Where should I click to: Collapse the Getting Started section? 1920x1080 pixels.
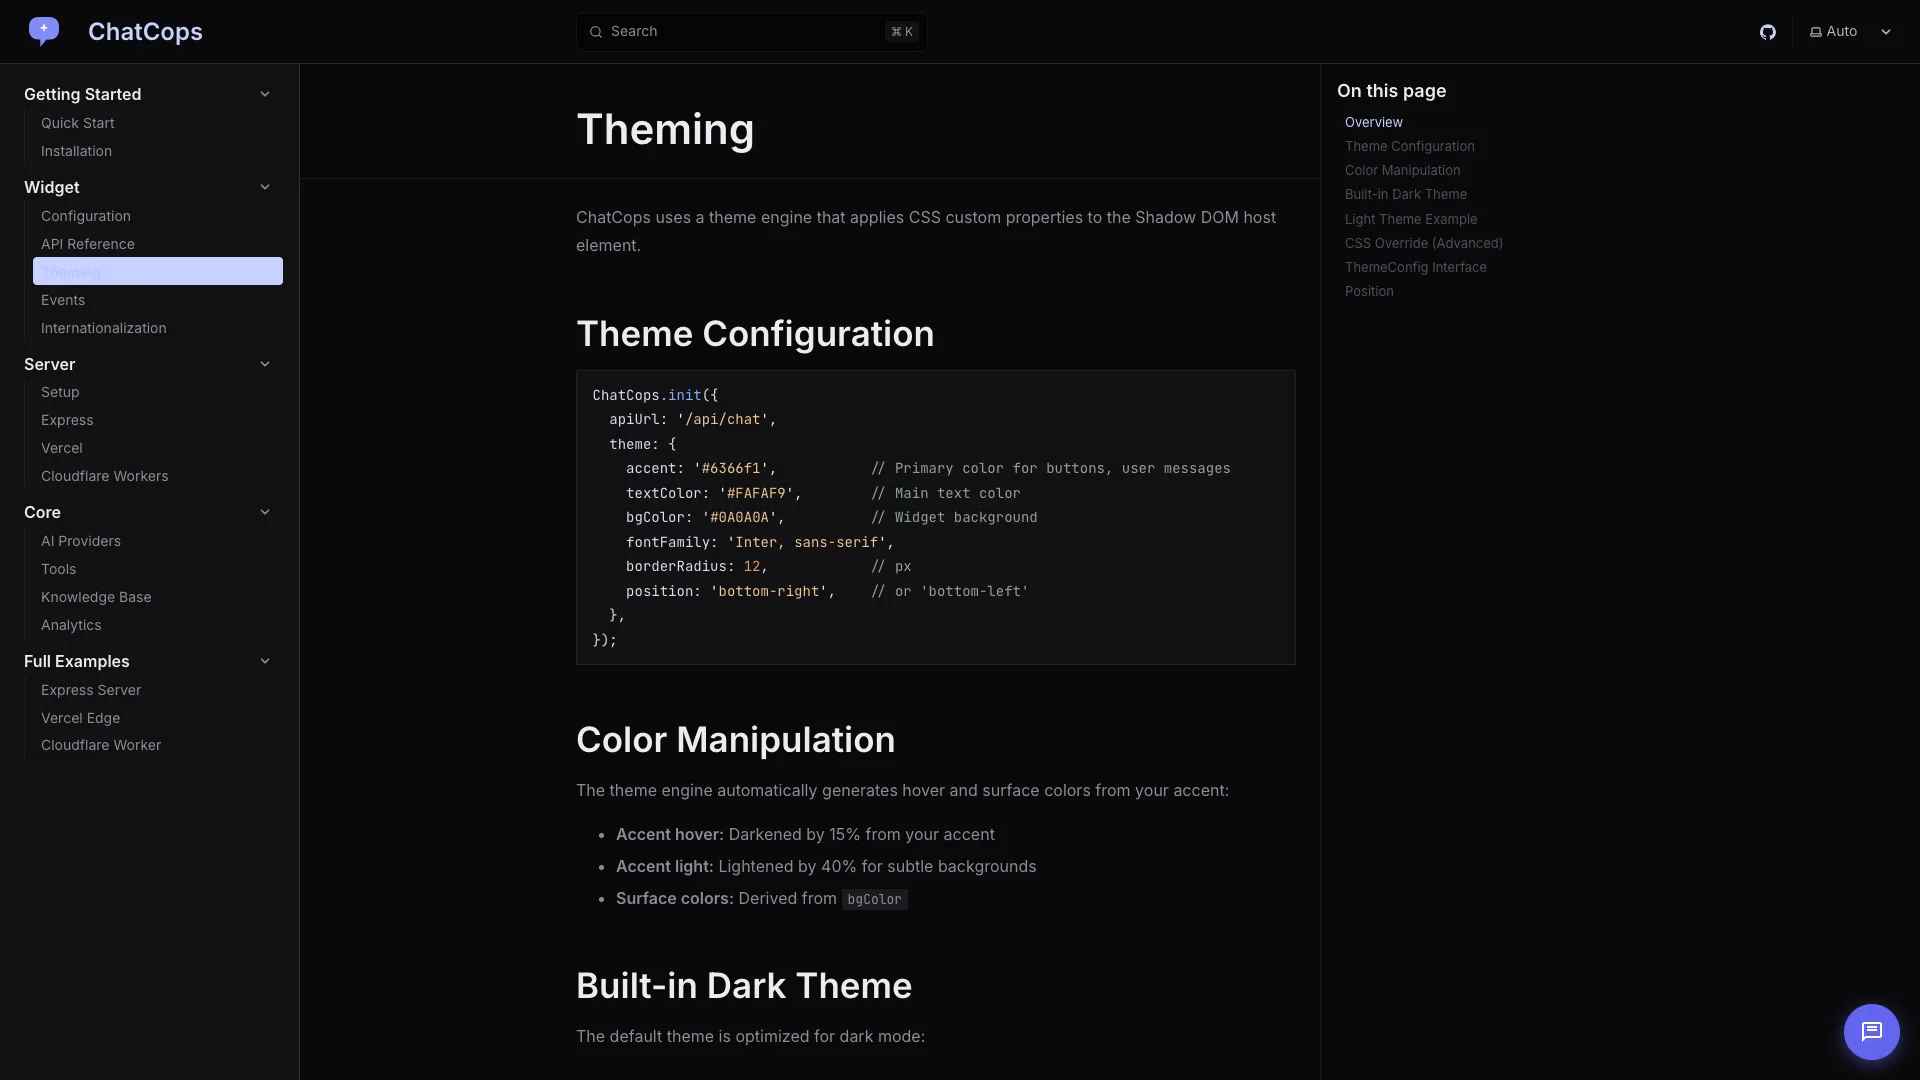coord(265,94)
